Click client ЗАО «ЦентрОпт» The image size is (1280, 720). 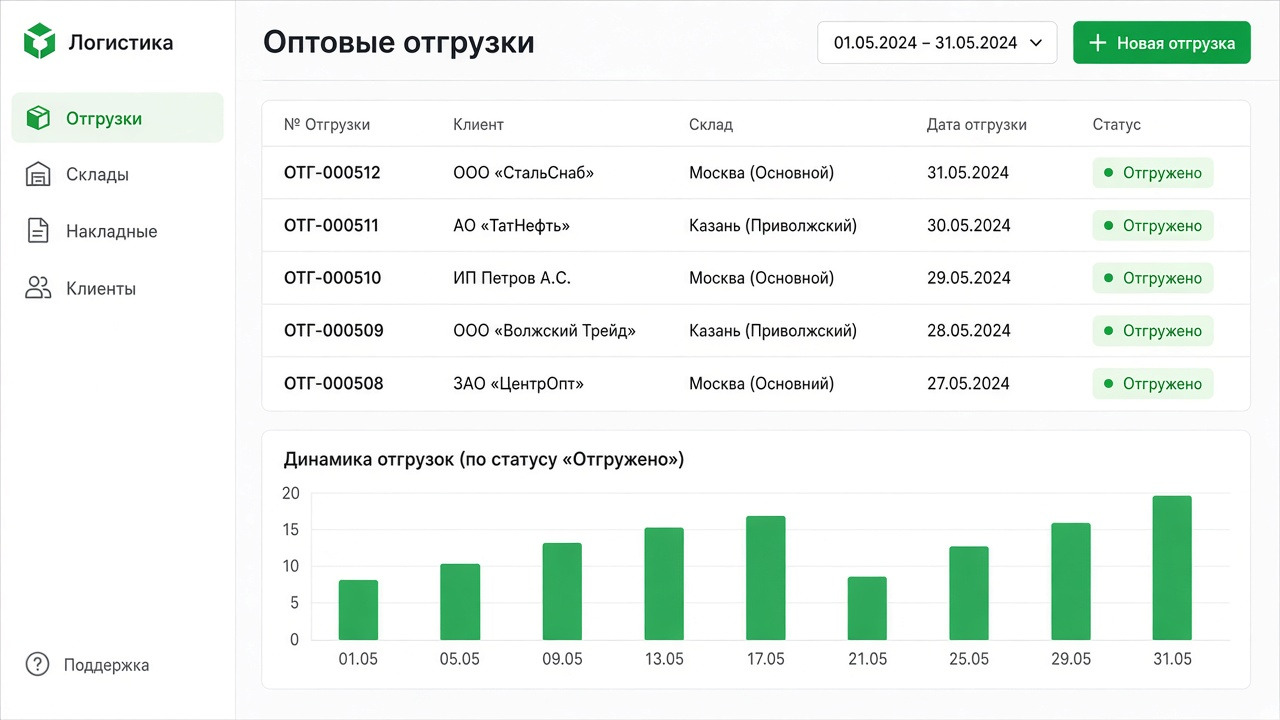tap(518, 384)
